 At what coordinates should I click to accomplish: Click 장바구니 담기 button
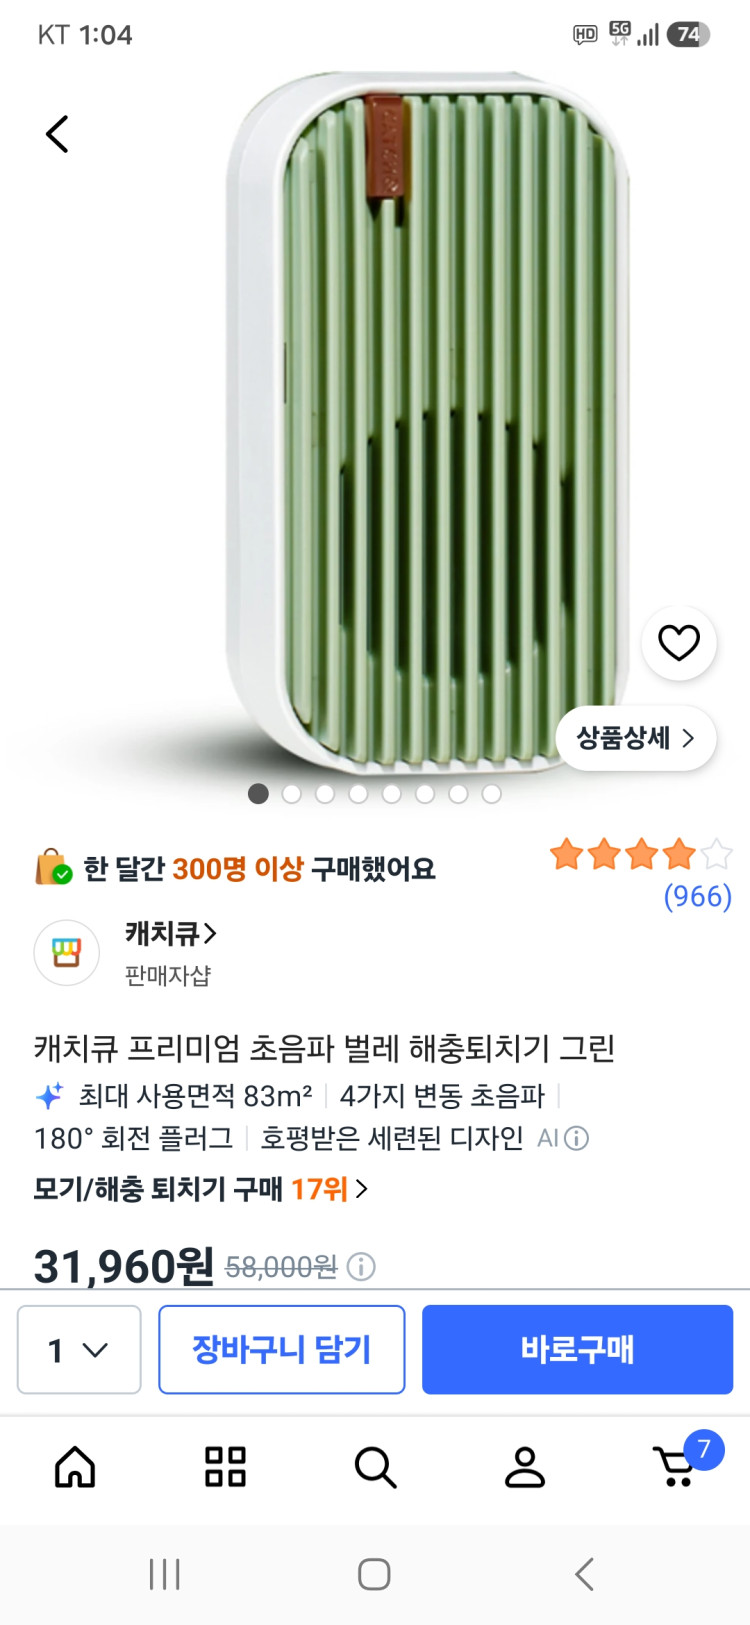(282, 1349)
